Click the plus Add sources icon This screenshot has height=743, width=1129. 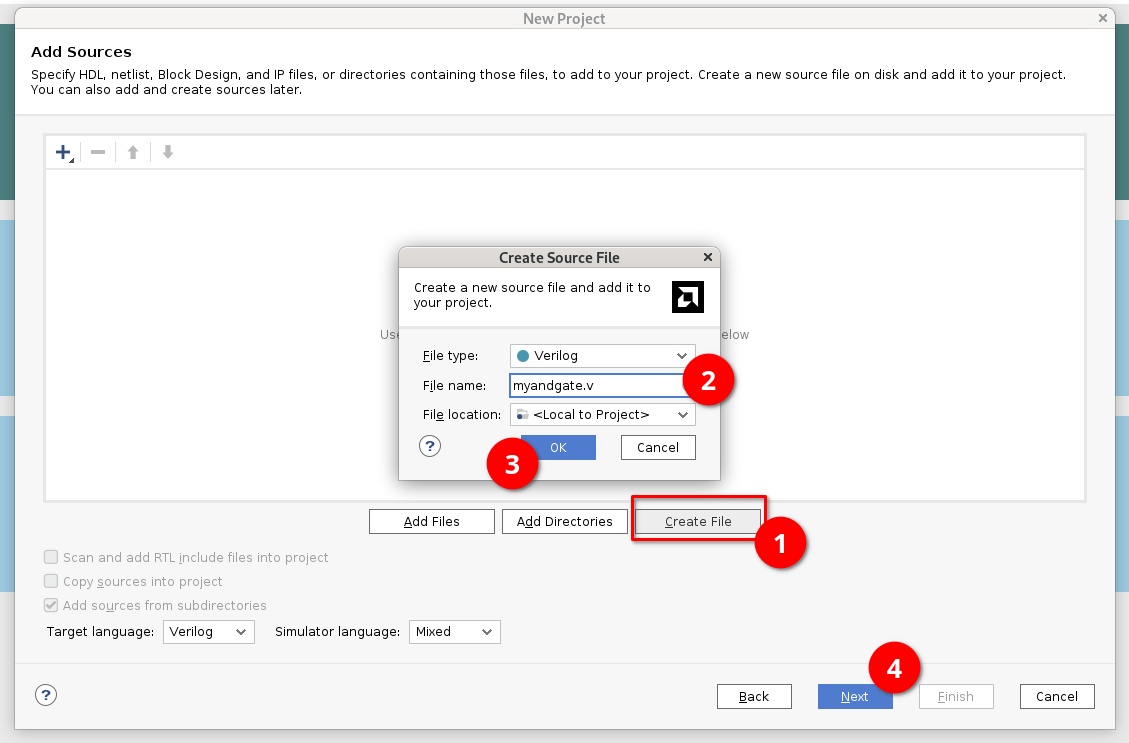tap(63, 152)
